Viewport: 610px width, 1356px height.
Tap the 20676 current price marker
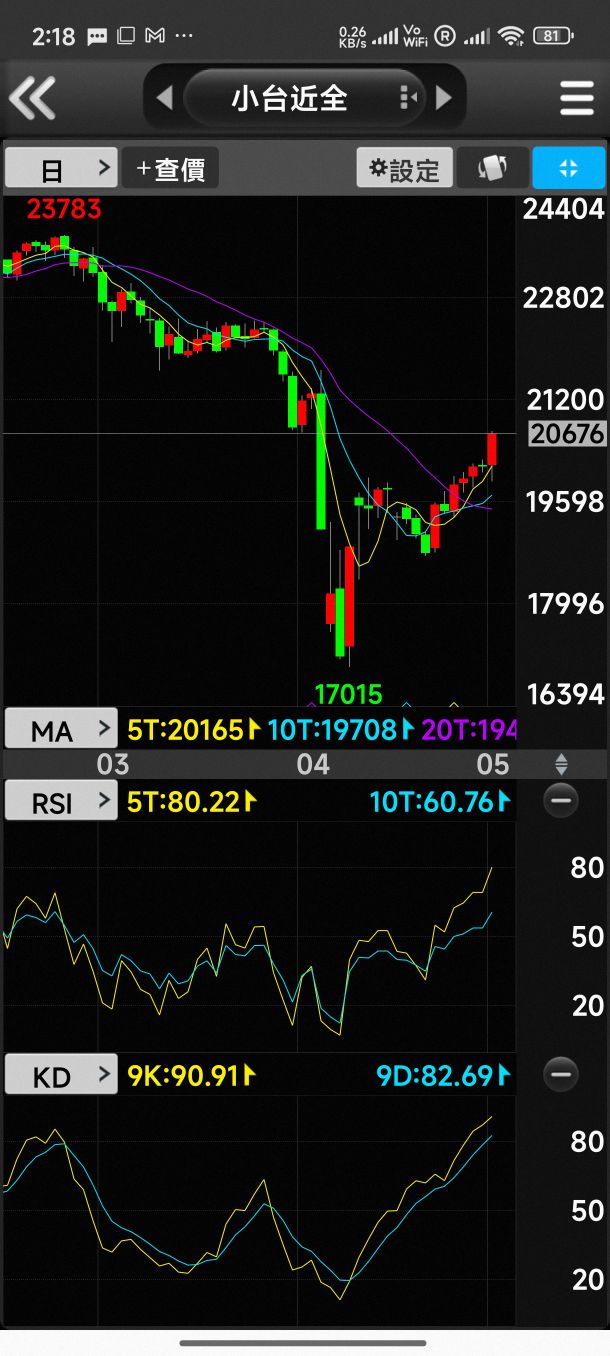pyautogui.click(x=567, y=433)
